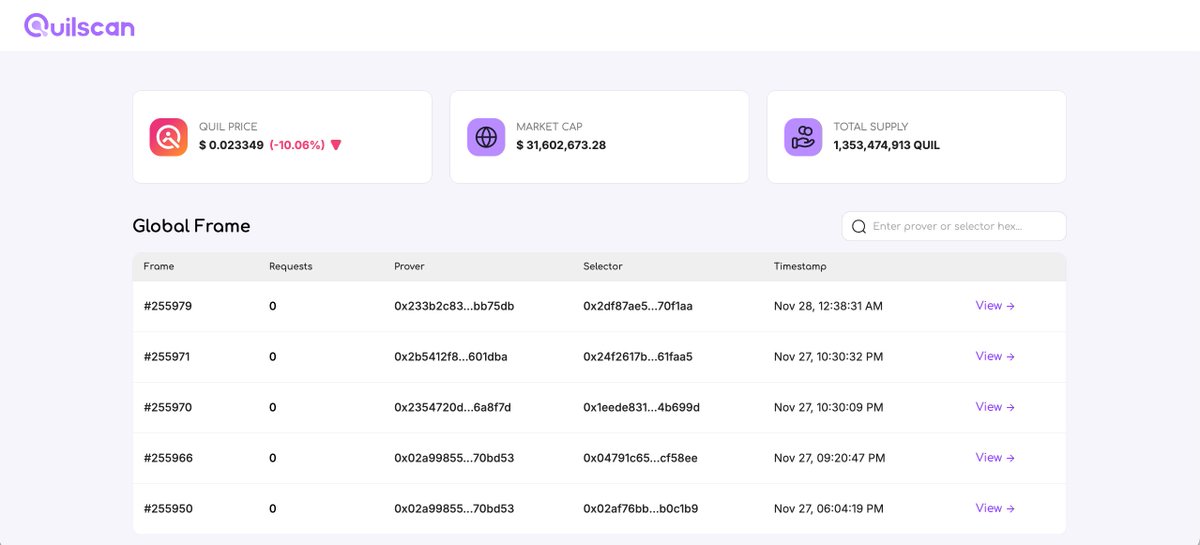This screenshot has width=1200, height=545.
Task: Click the Timestamp column header
Action: coord(800,267)
